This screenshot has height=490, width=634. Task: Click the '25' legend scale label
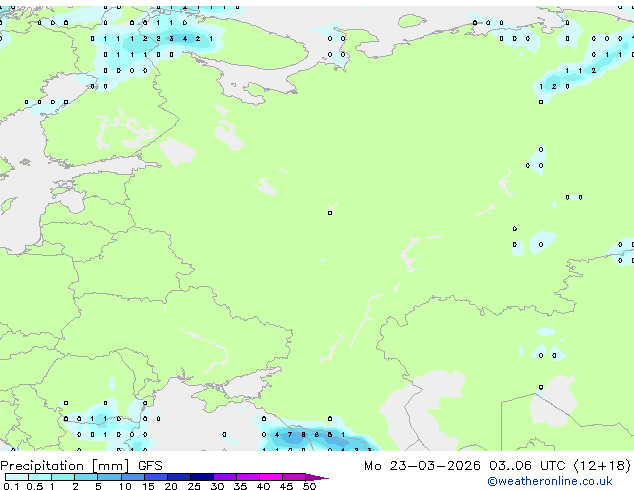tap(194, 486)
